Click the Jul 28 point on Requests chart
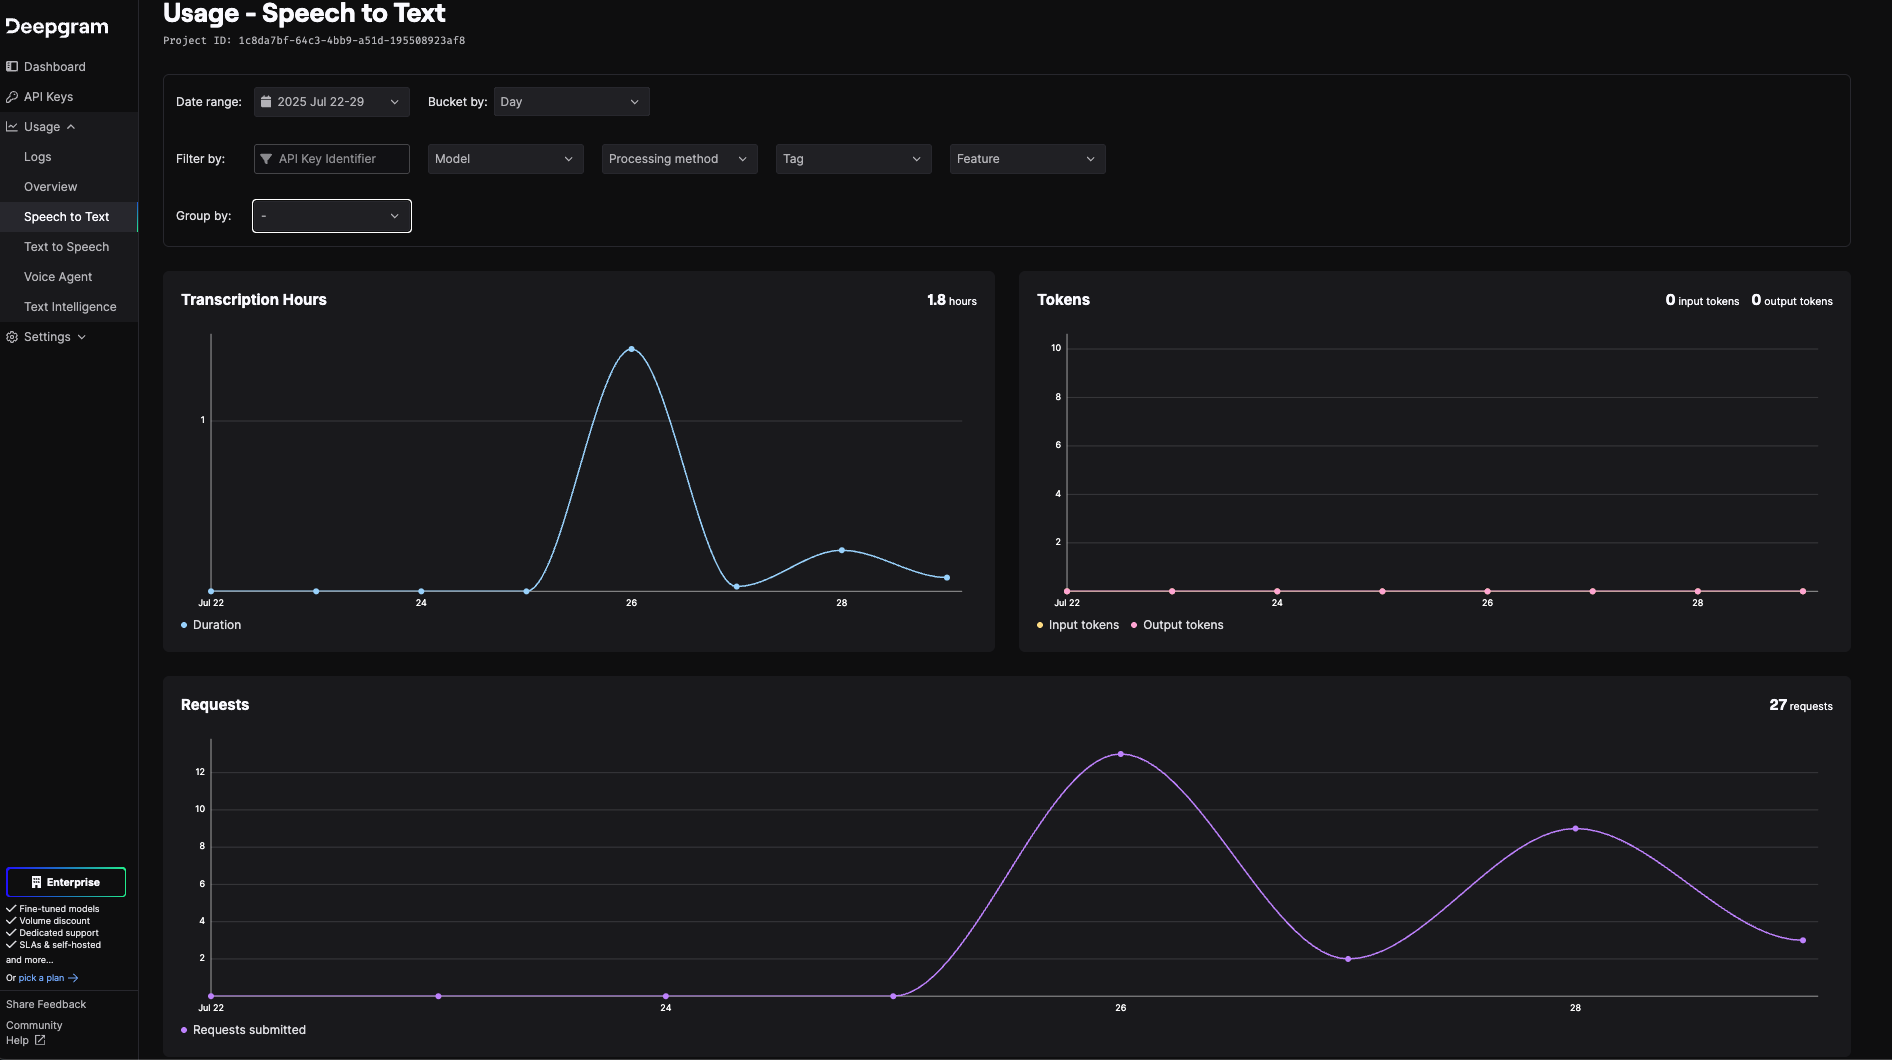The image size is (1892, 1060). pos(1575,828)
